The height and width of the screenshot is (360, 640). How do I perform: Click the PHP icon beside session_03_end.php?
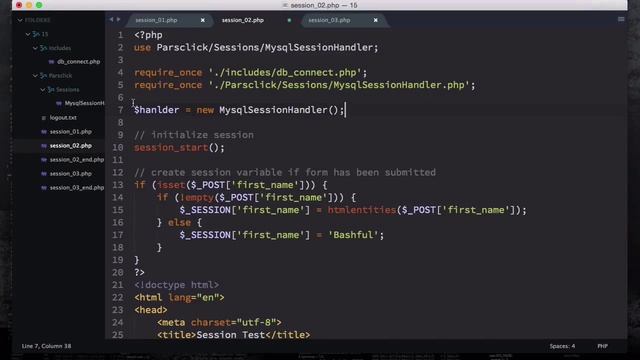[x=44, y=188]
